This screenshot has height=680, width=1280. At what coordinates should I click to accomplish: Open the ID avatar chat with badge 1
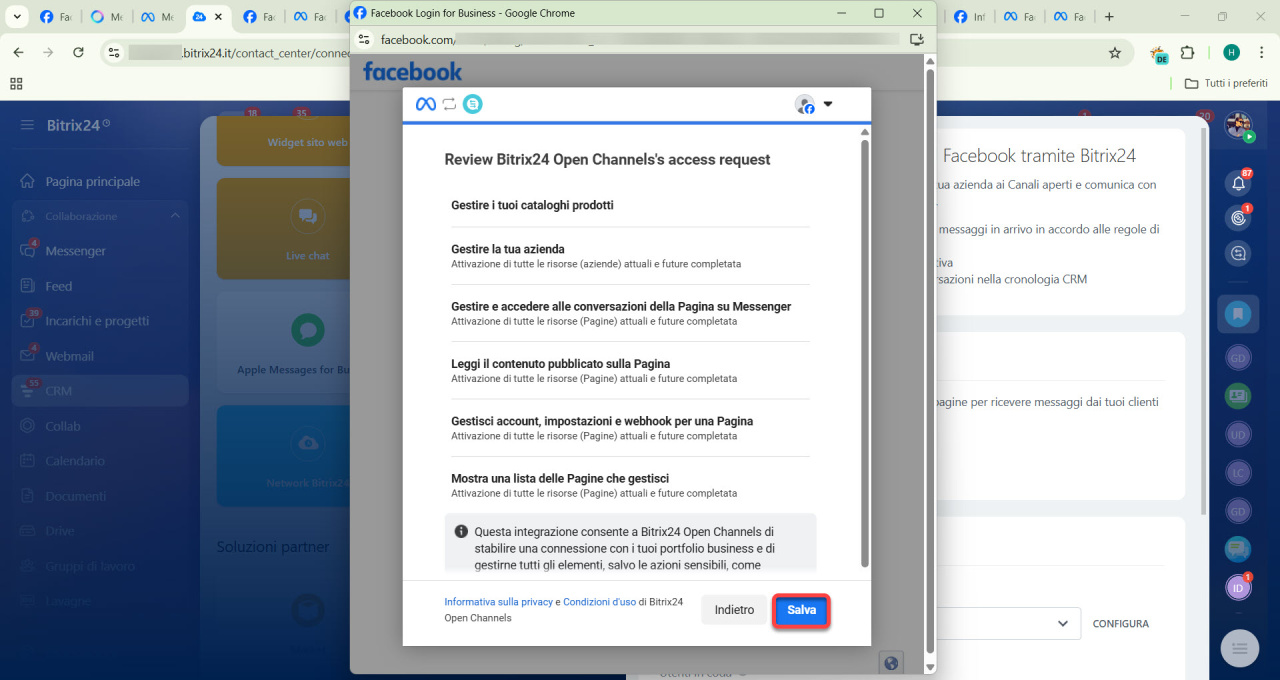1238,587
